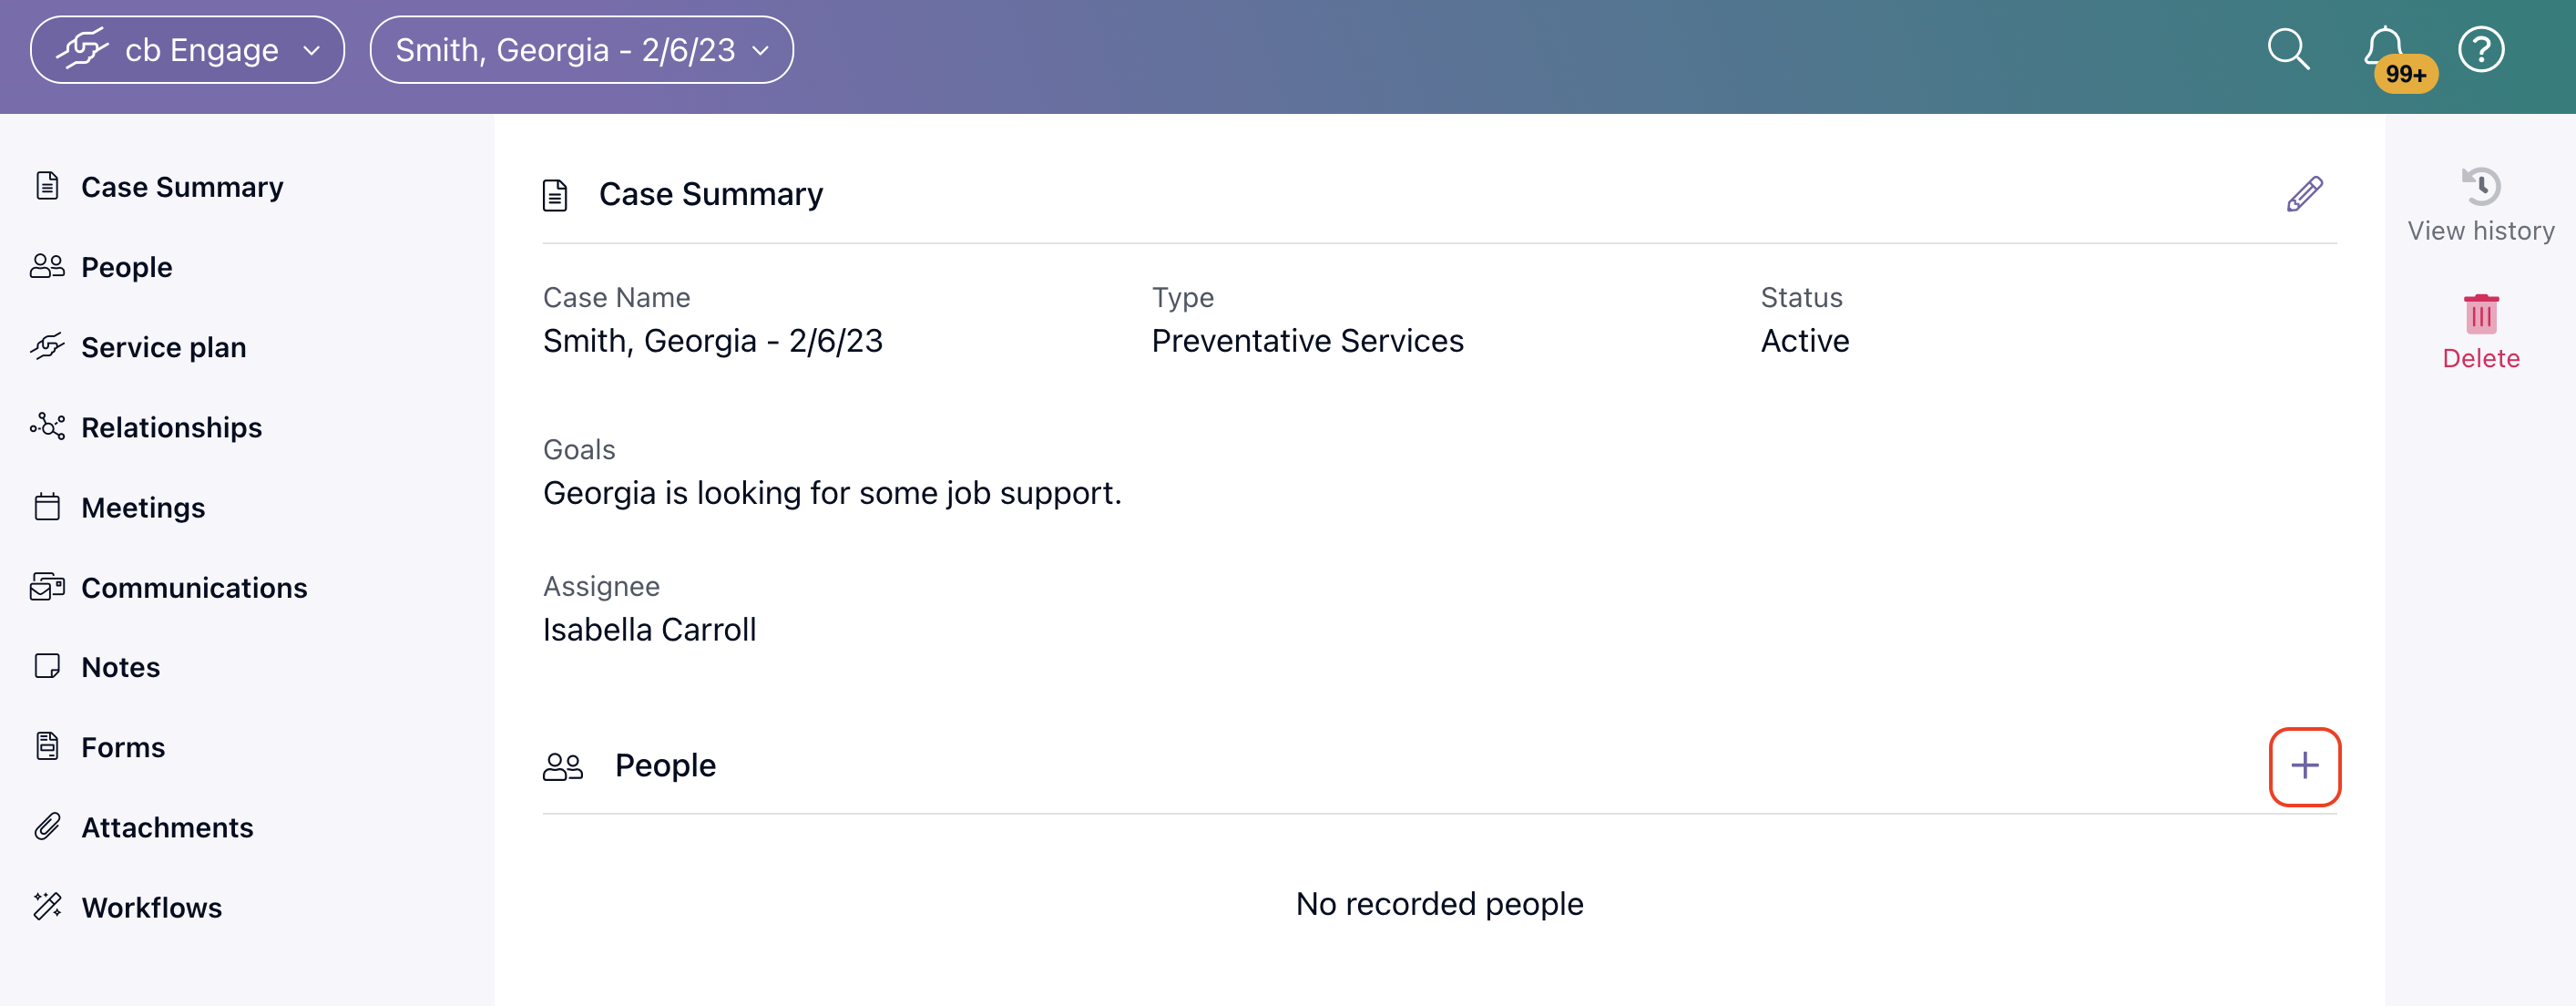Open the help question mark icon
The height and width of the screenshot is (1006, 2576).
click(x=2481, y=49)
